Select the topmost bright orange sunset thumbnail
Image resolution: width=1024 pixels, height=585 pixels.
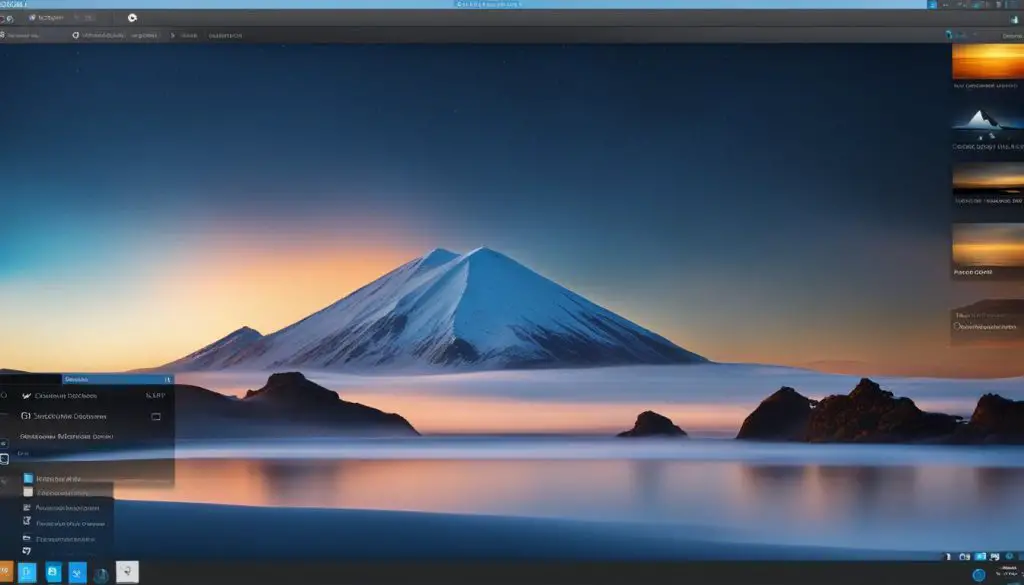coord(987,61)
